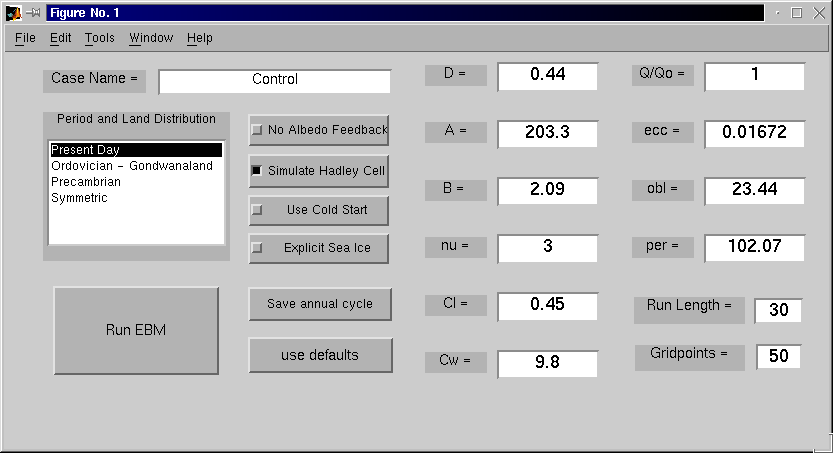833x453 pixels.
Task: Click the nu value field
Action: 548,248
